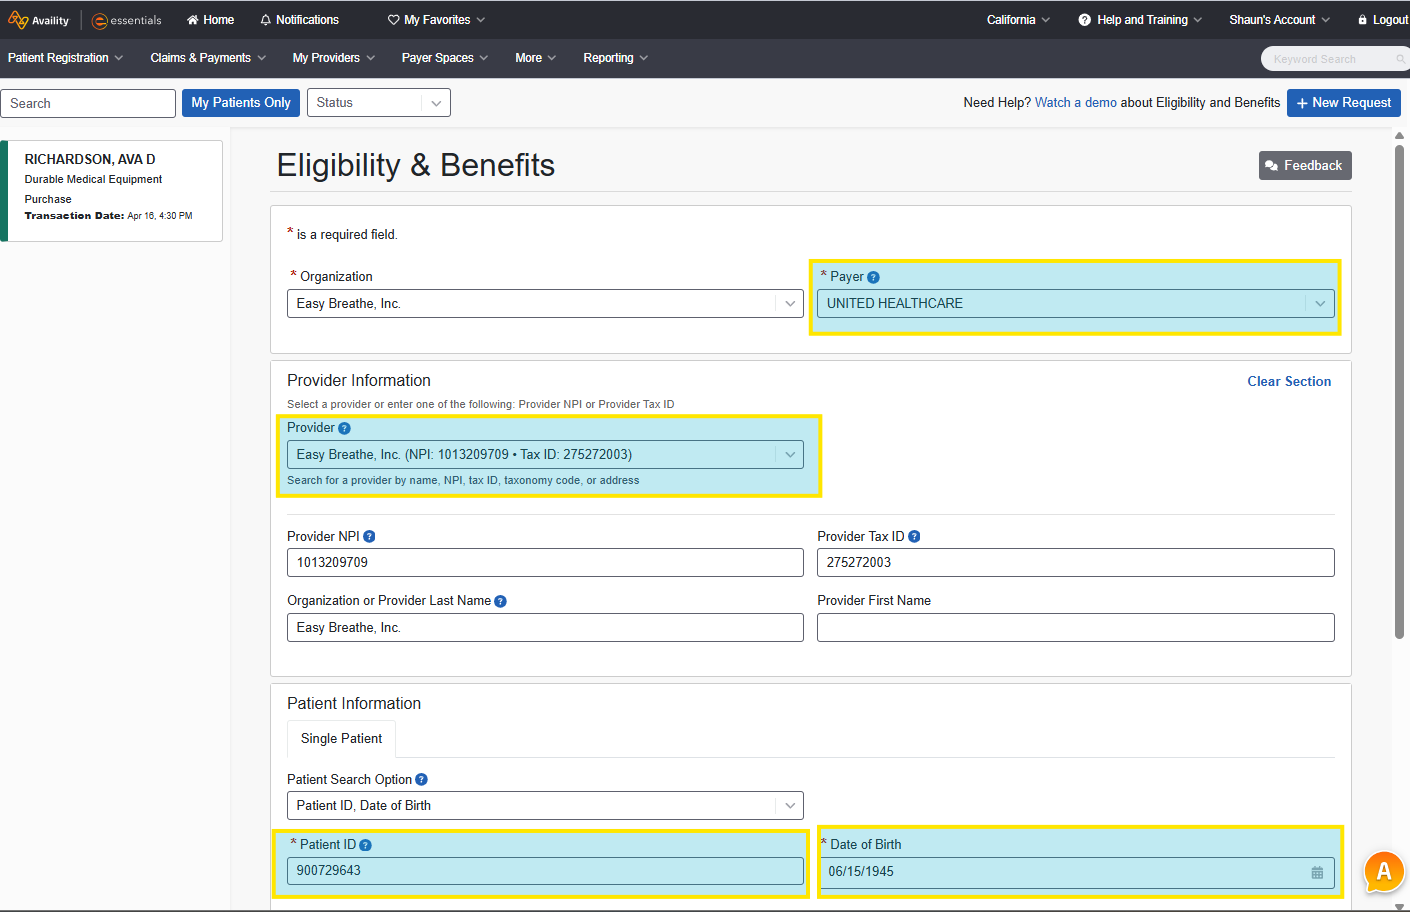
Task: Open the orange assistant chat bubble
Action: coord(1384,872)
